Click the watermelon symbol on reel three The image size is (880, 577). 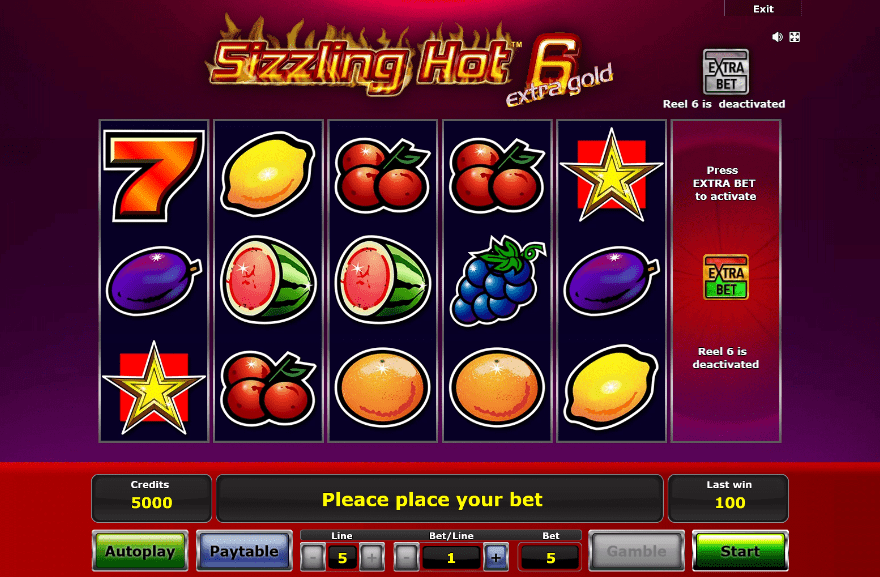click(382, 280)
